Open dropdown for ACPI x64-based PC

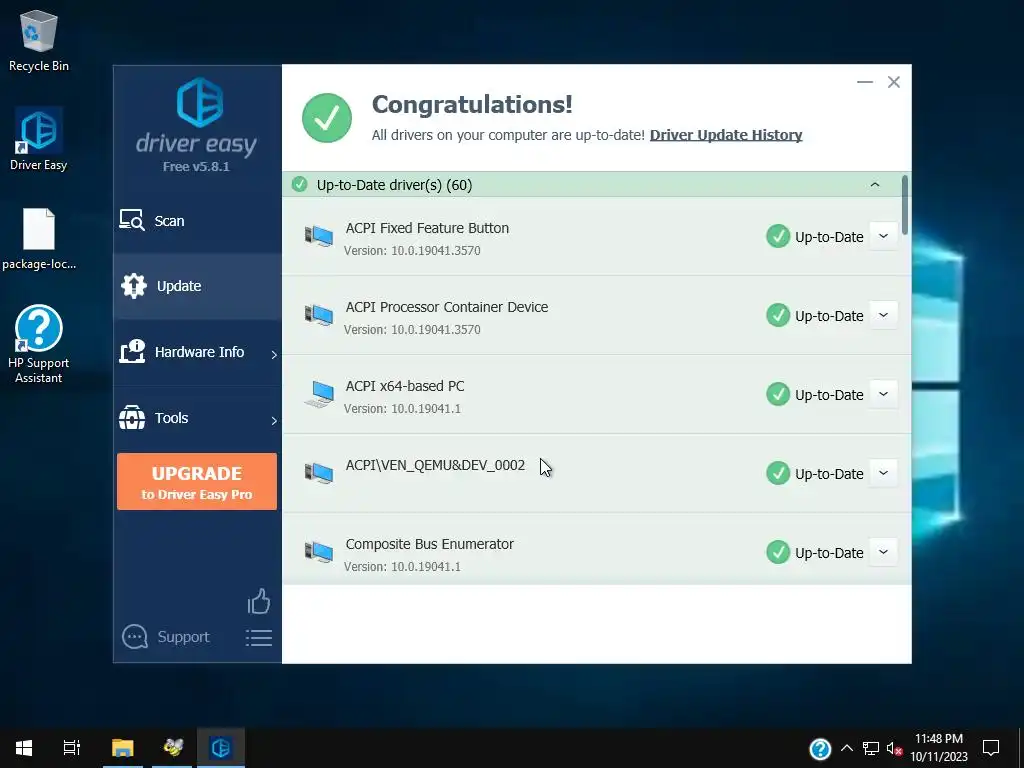(x=883, y=394)
